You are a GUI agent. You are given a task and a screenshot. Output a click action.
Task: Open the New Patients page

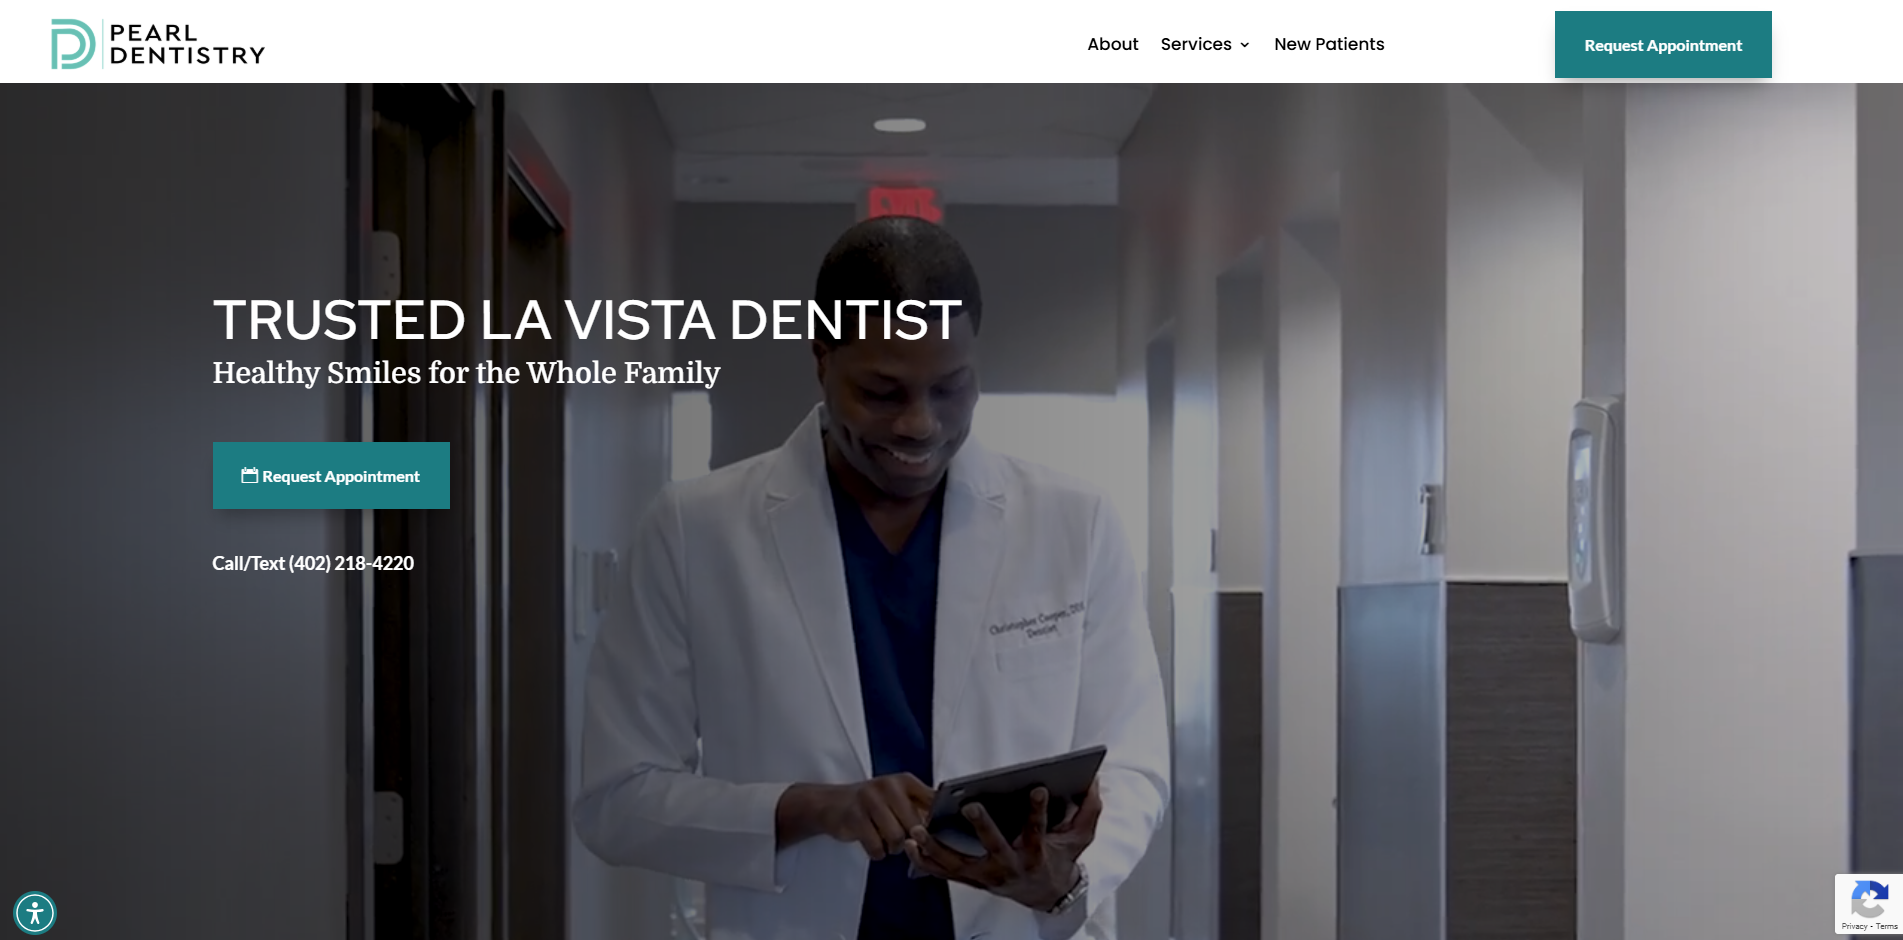pyautogui.click(x=1329, y=44)
